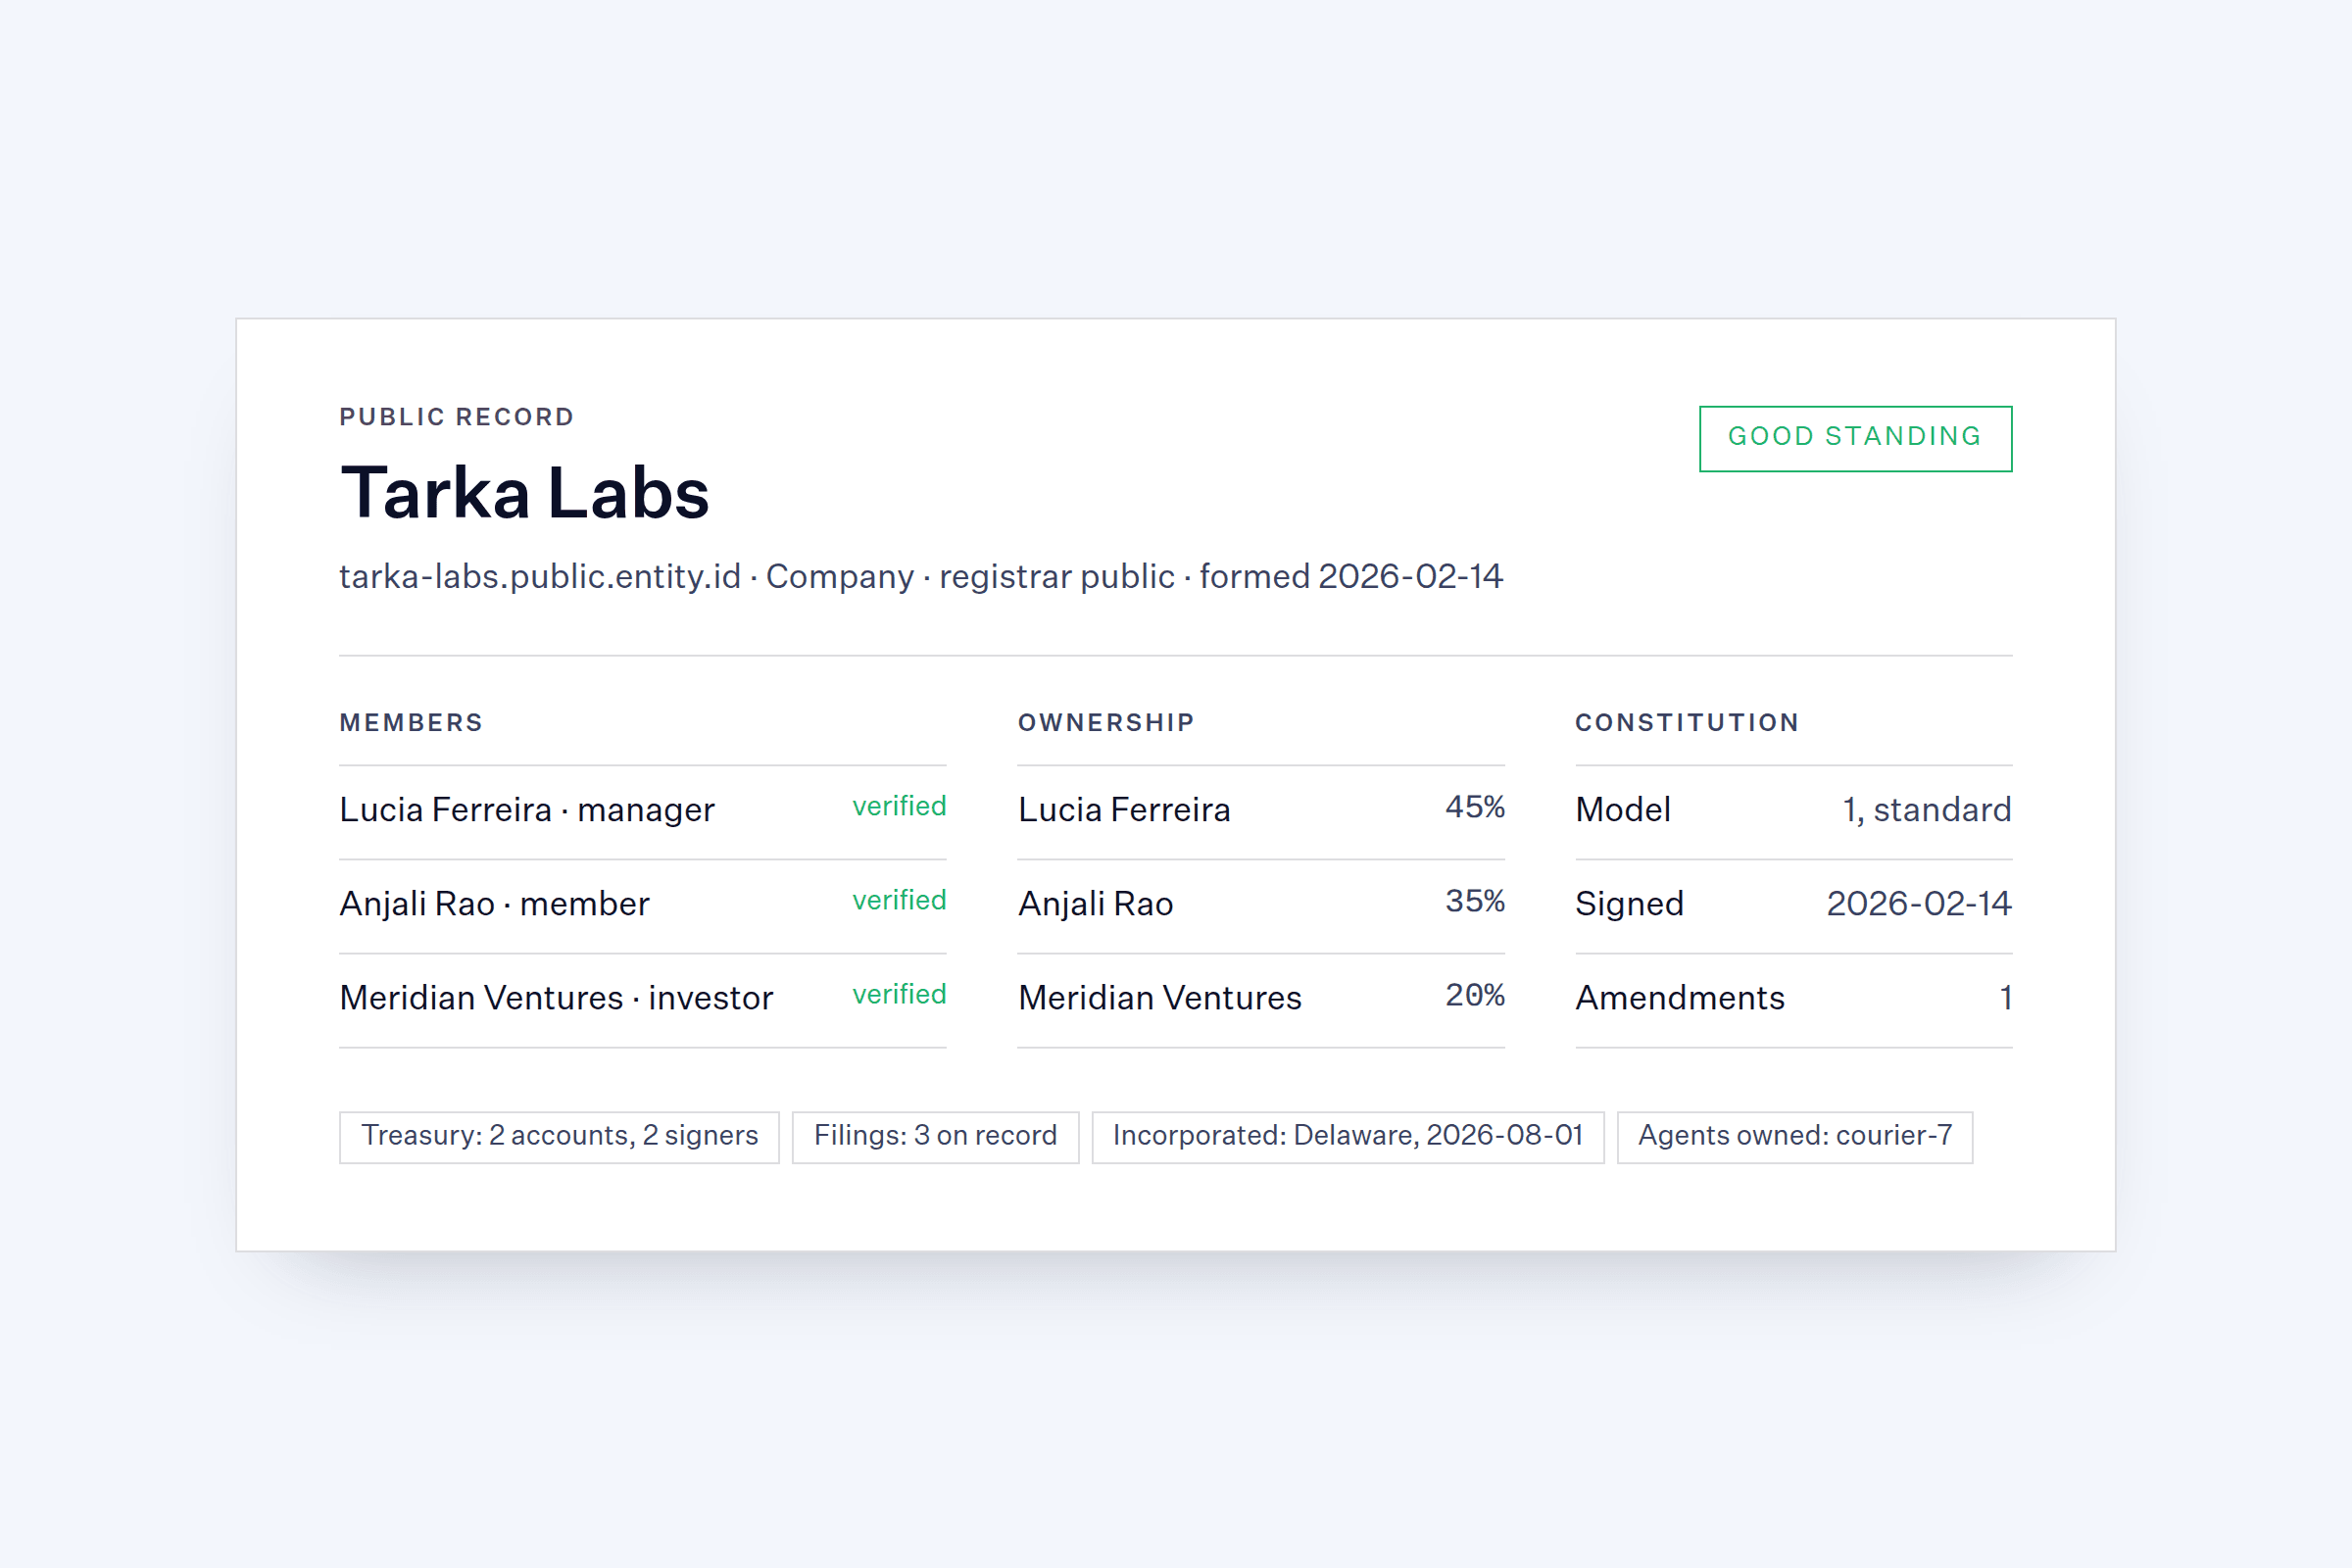Click verified status for Meridian Ventures
The image size is (2352, 1568).
(x=899, y=994)
